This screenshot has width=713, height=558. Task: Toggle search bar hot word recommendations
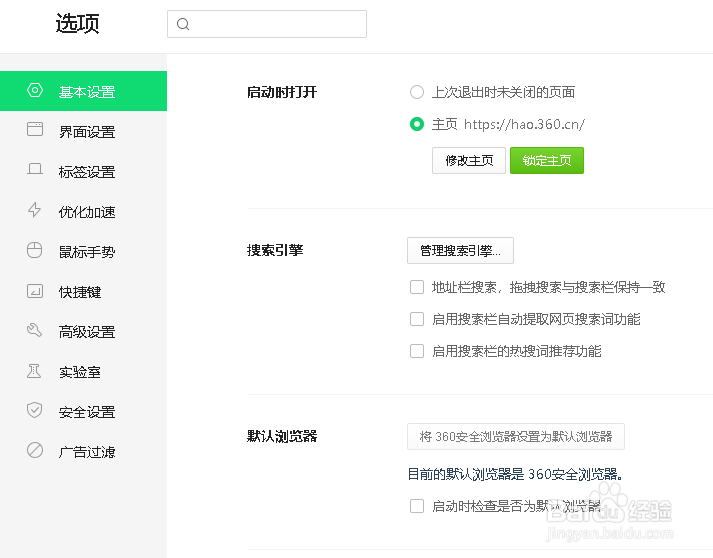click(417, 351)
